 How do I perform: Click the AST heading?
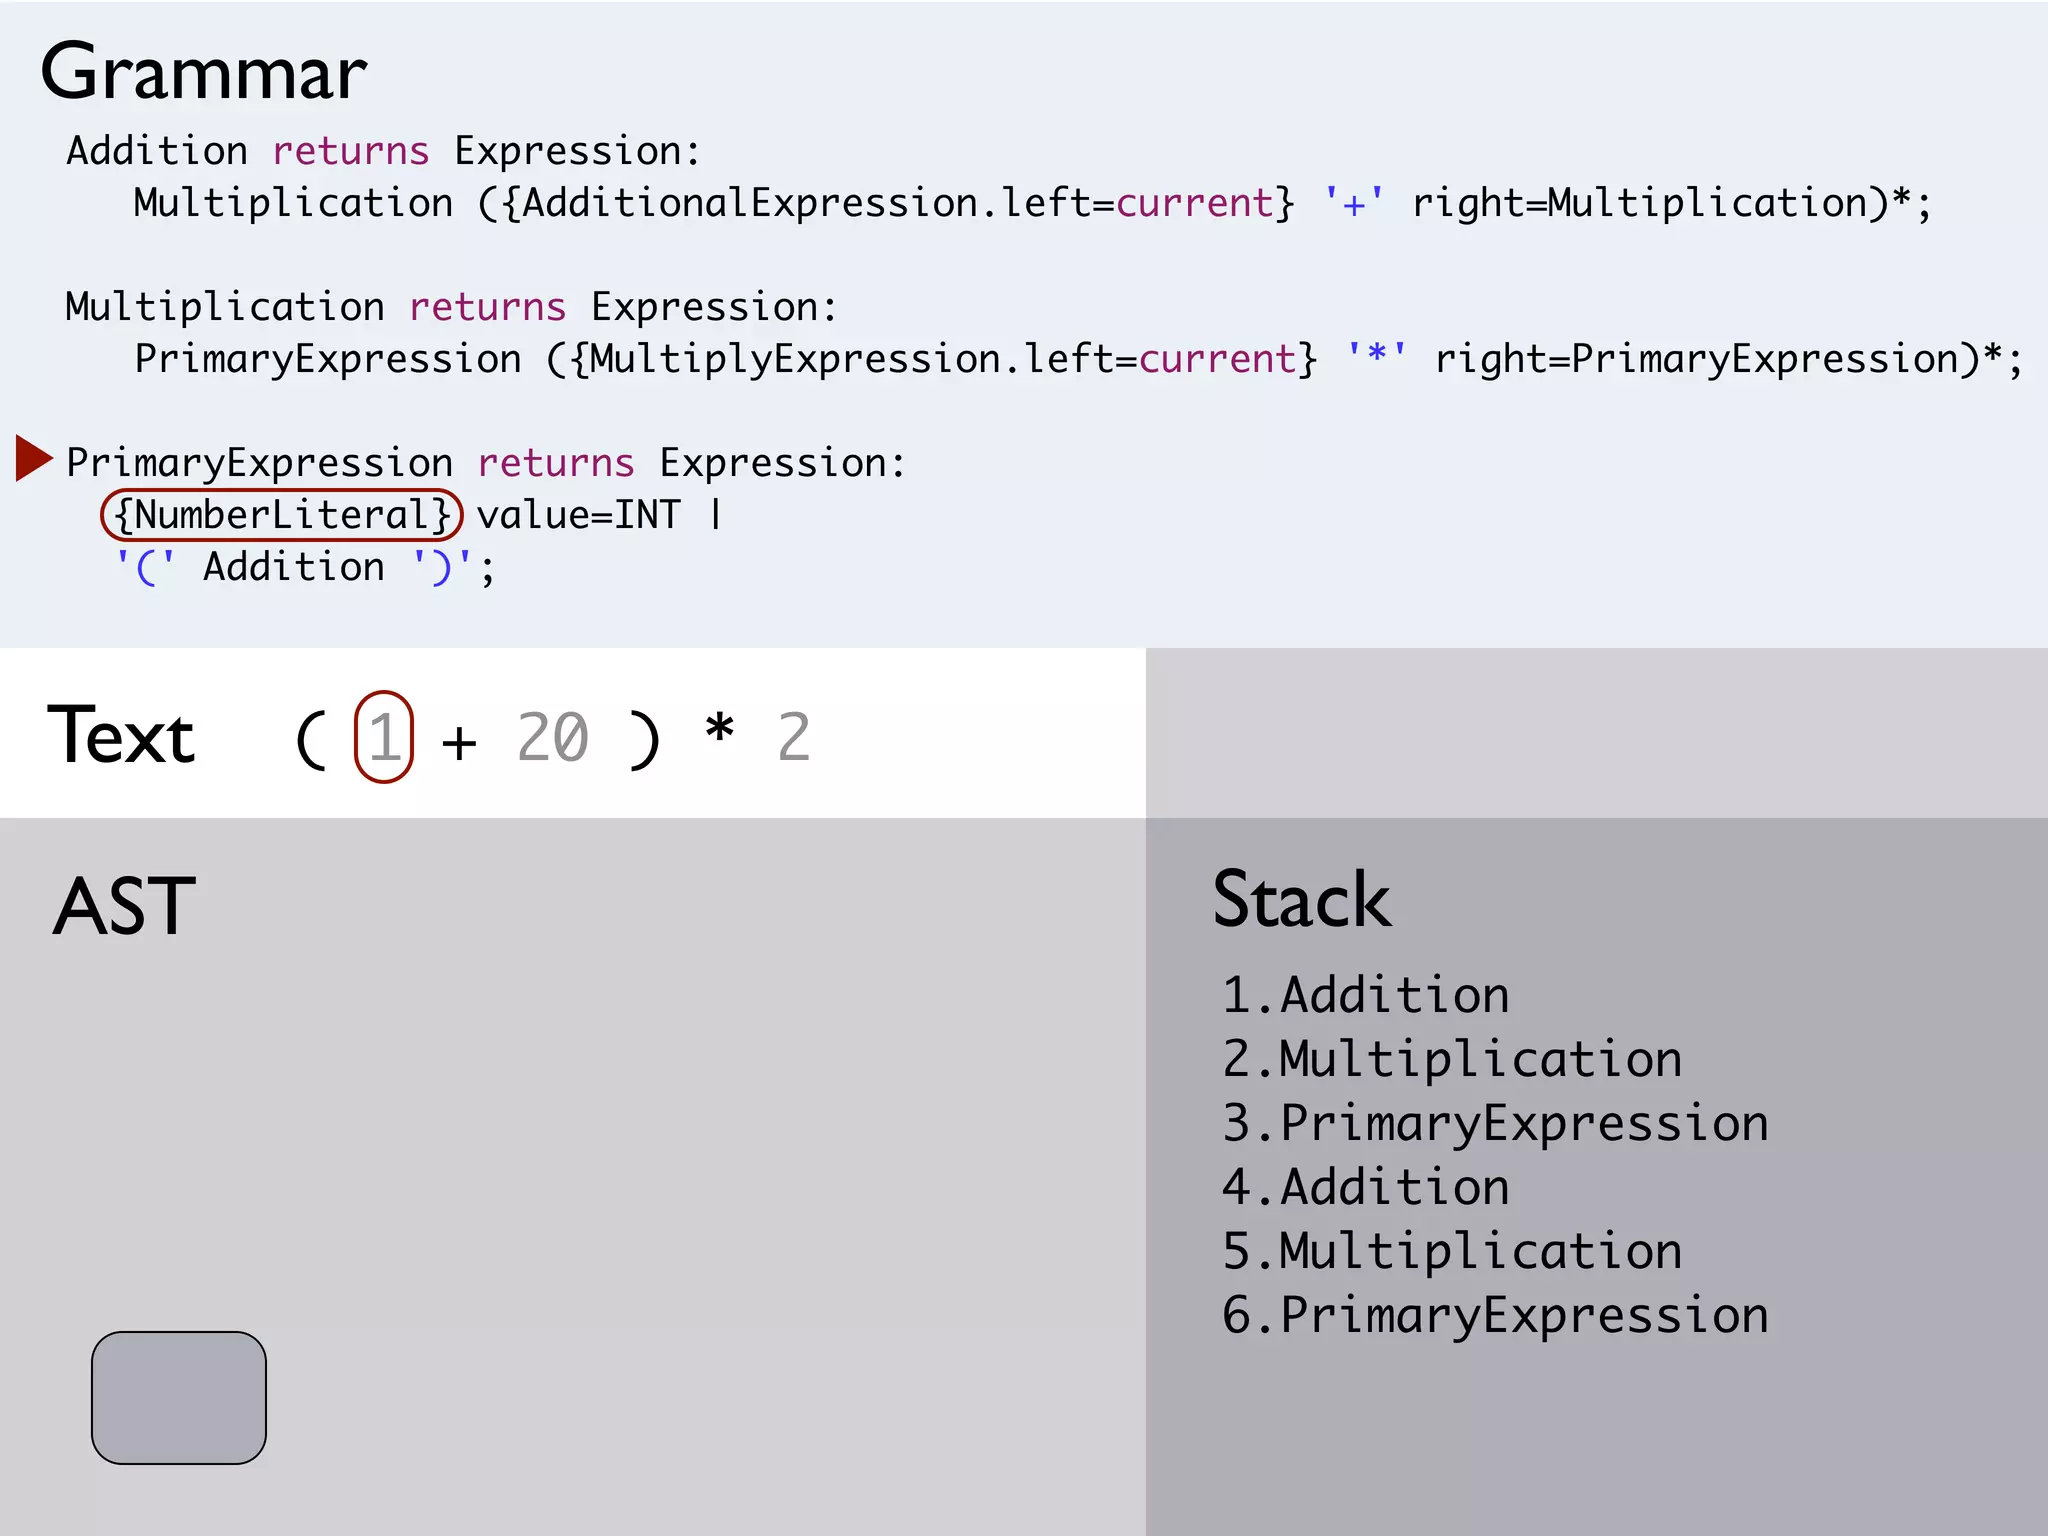click(124, 906)
